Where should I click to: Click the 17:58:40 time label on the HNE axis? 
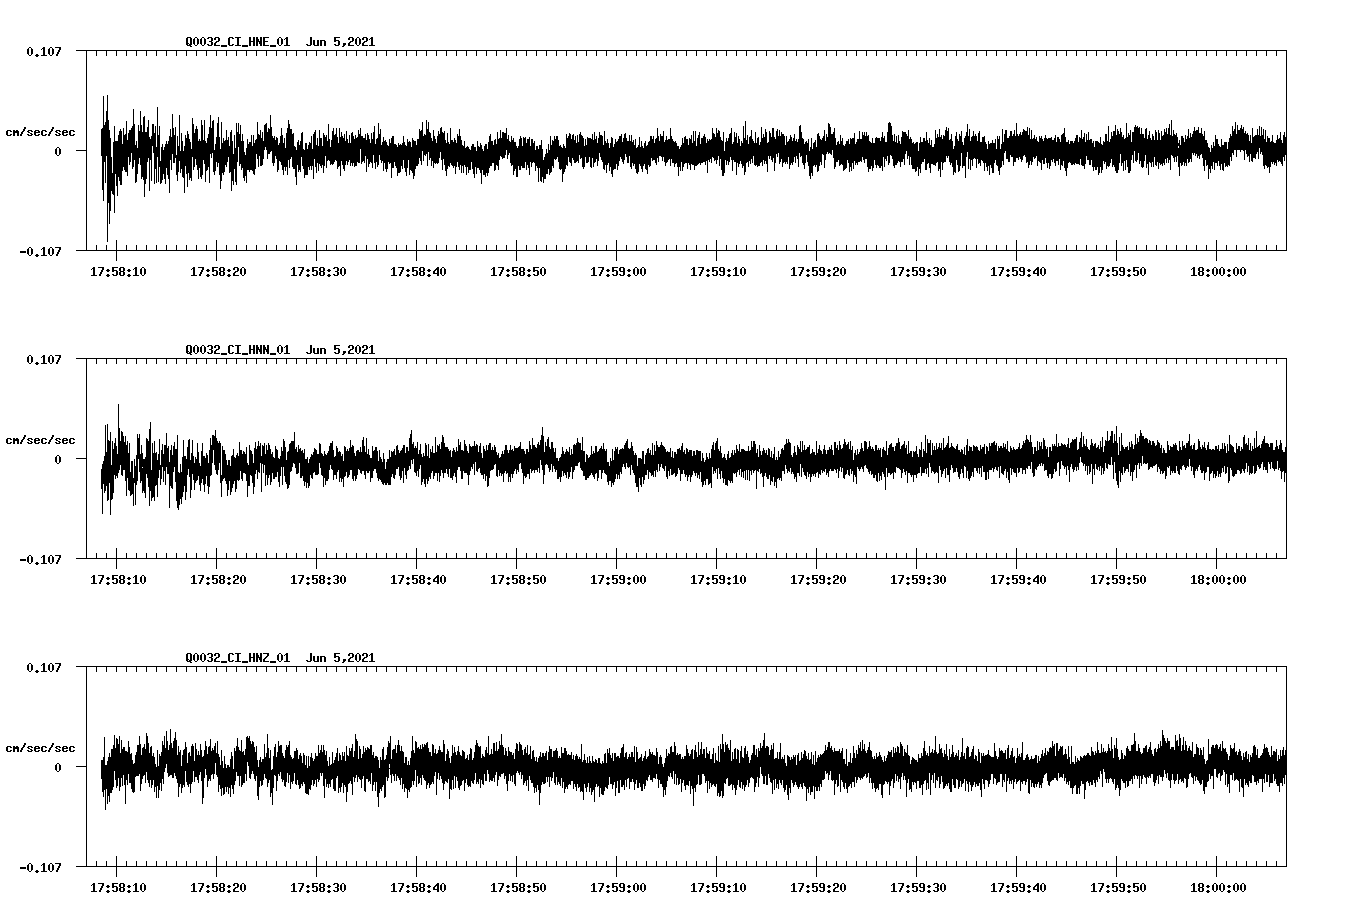click(418, 271)
